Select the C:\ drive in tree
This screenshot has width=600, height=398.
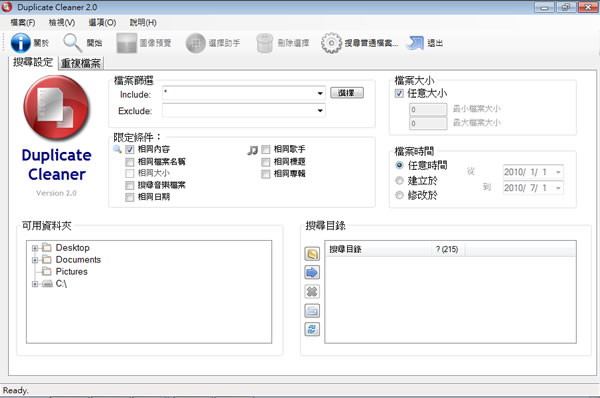click(x=61, y=284)
